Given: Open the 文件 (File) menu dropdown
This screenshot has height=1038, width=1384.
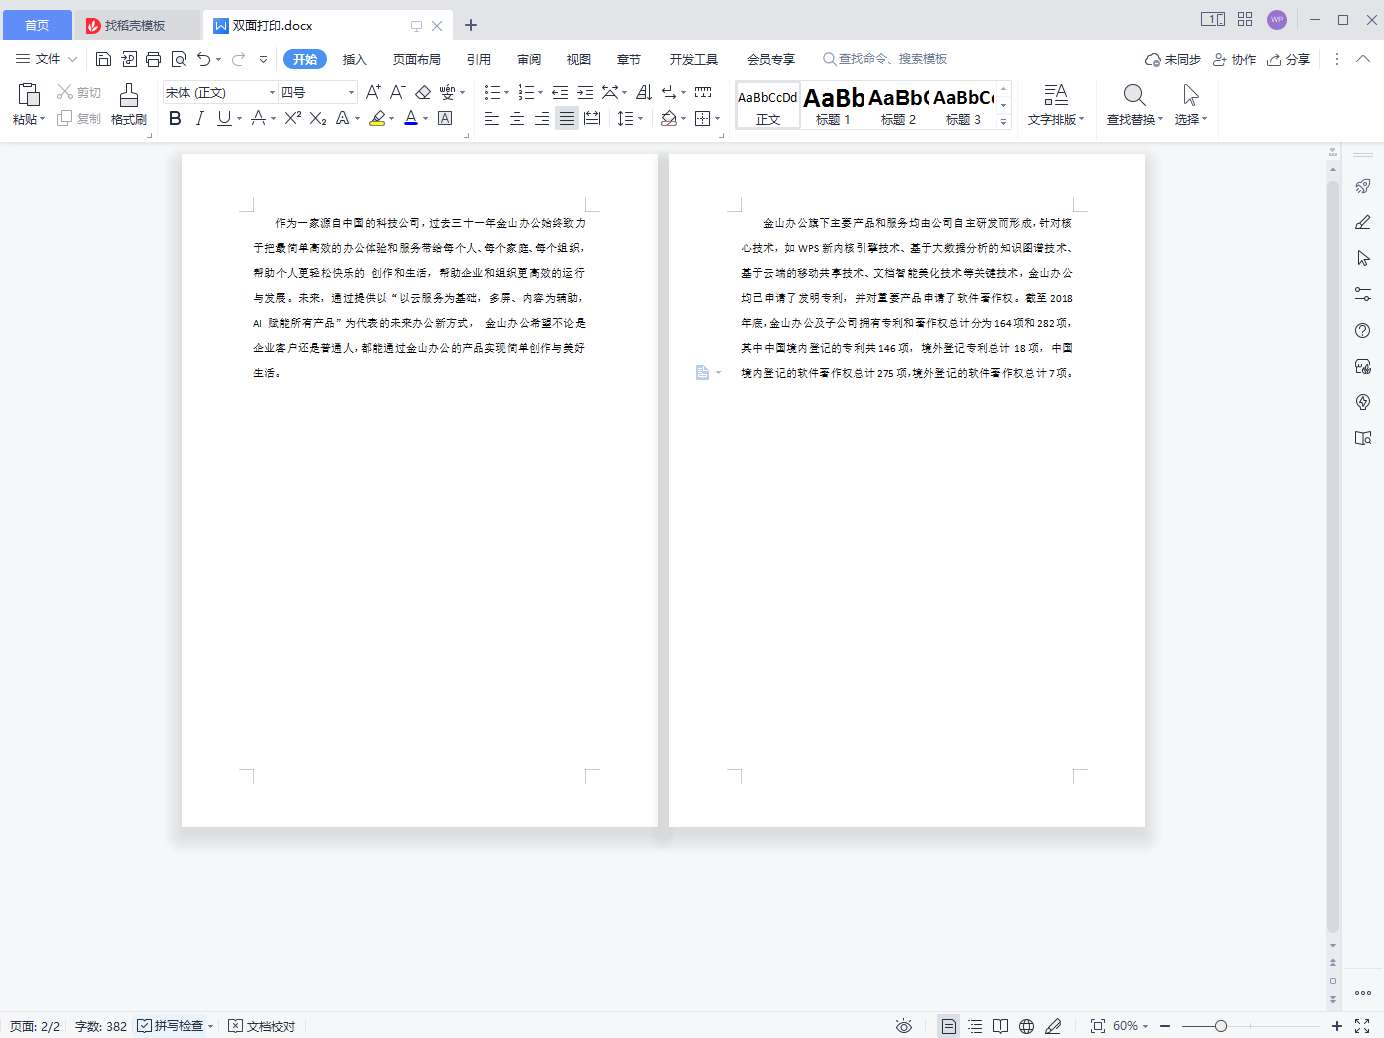Looking at the screenshot, I should tap(46, 59).
